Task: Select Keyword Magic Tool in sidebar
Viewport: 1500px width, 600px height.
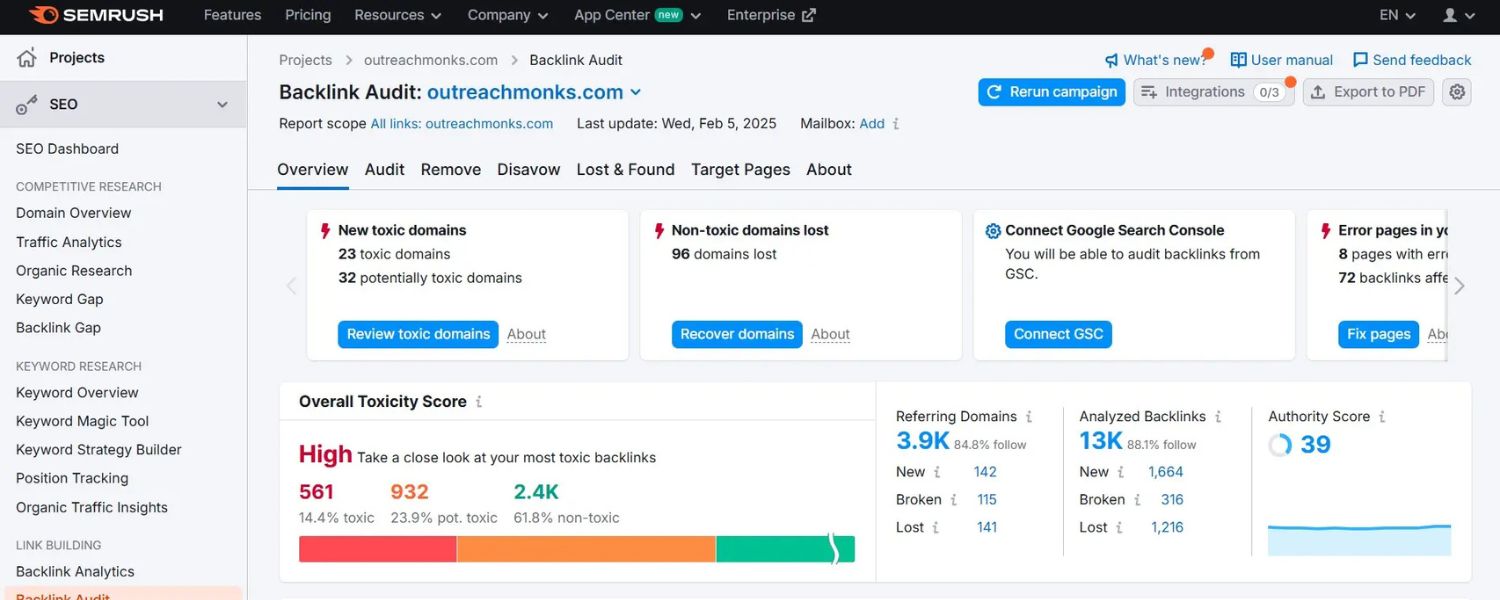Action: pos(82,421)
